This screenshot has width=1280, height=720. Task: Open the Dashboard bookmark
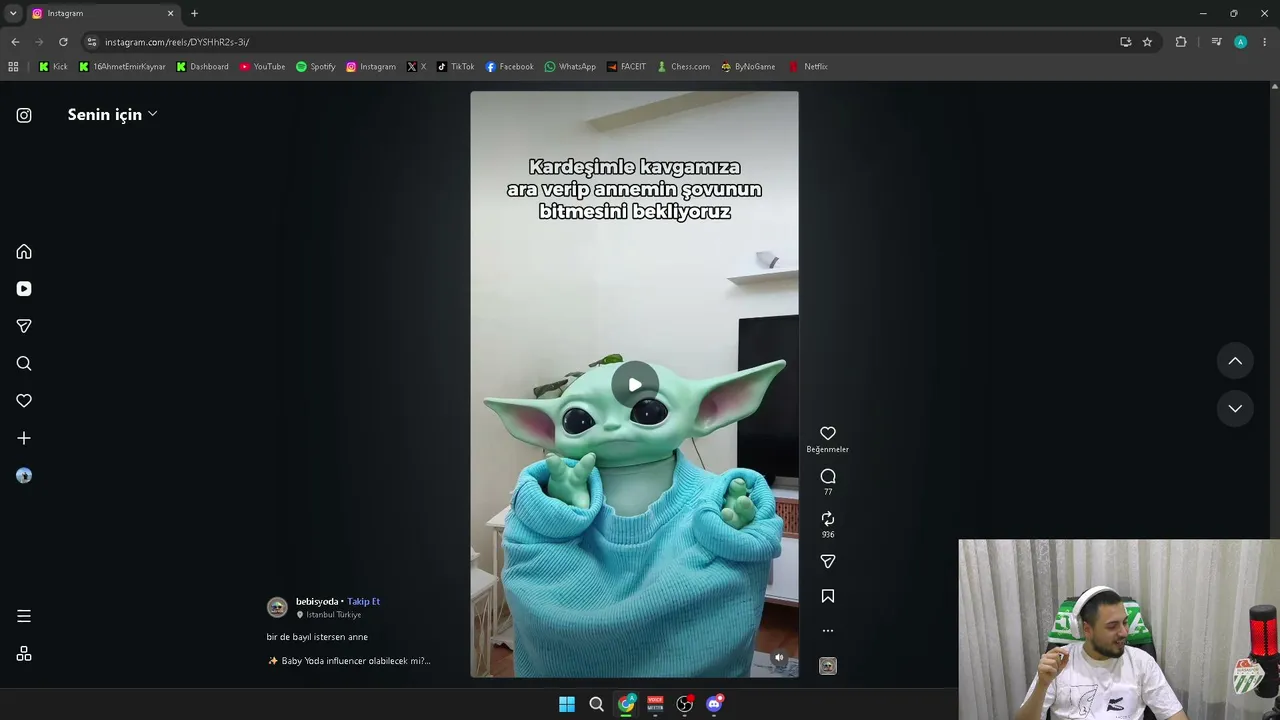[x=202, y=67]
